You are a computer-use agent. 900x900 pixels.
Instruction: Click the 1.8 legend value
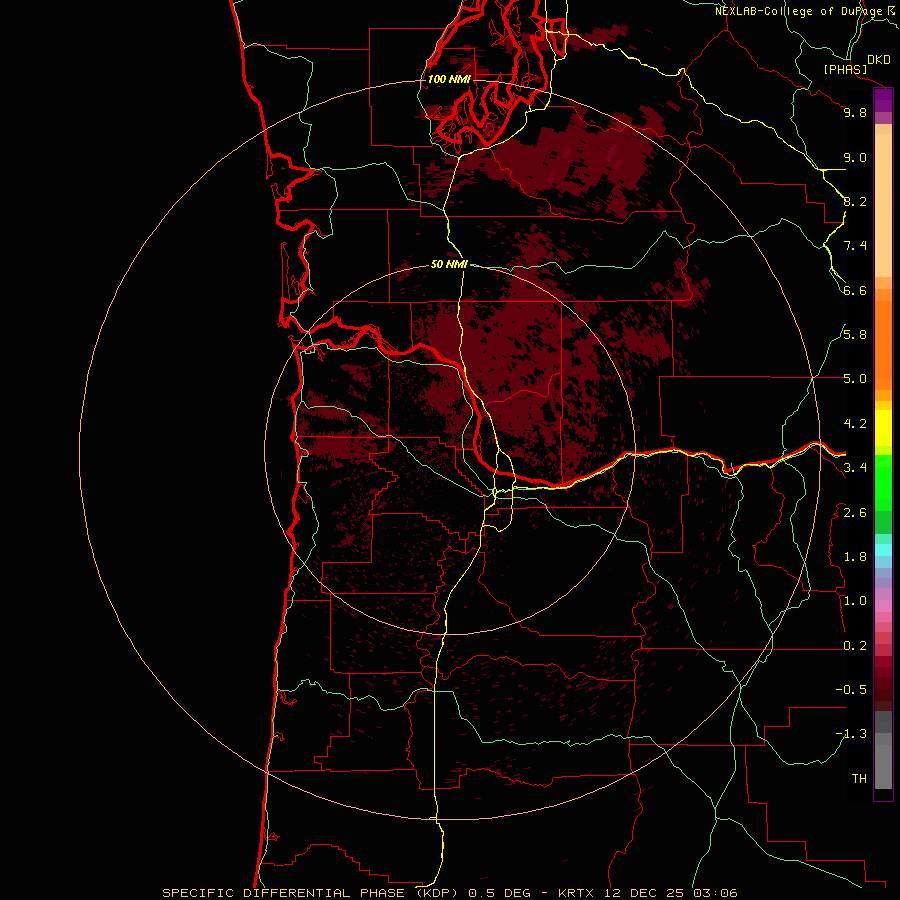855,557
